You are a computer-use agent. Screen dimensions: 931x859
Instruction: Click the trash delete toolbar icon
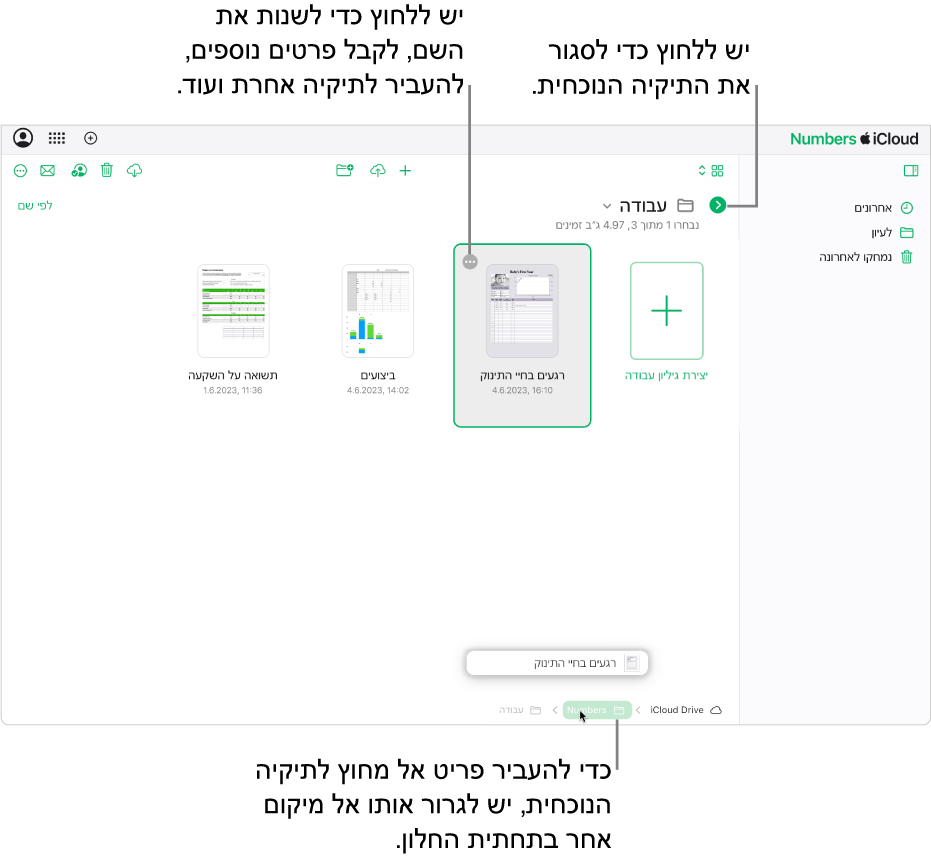tap(107, 170)
